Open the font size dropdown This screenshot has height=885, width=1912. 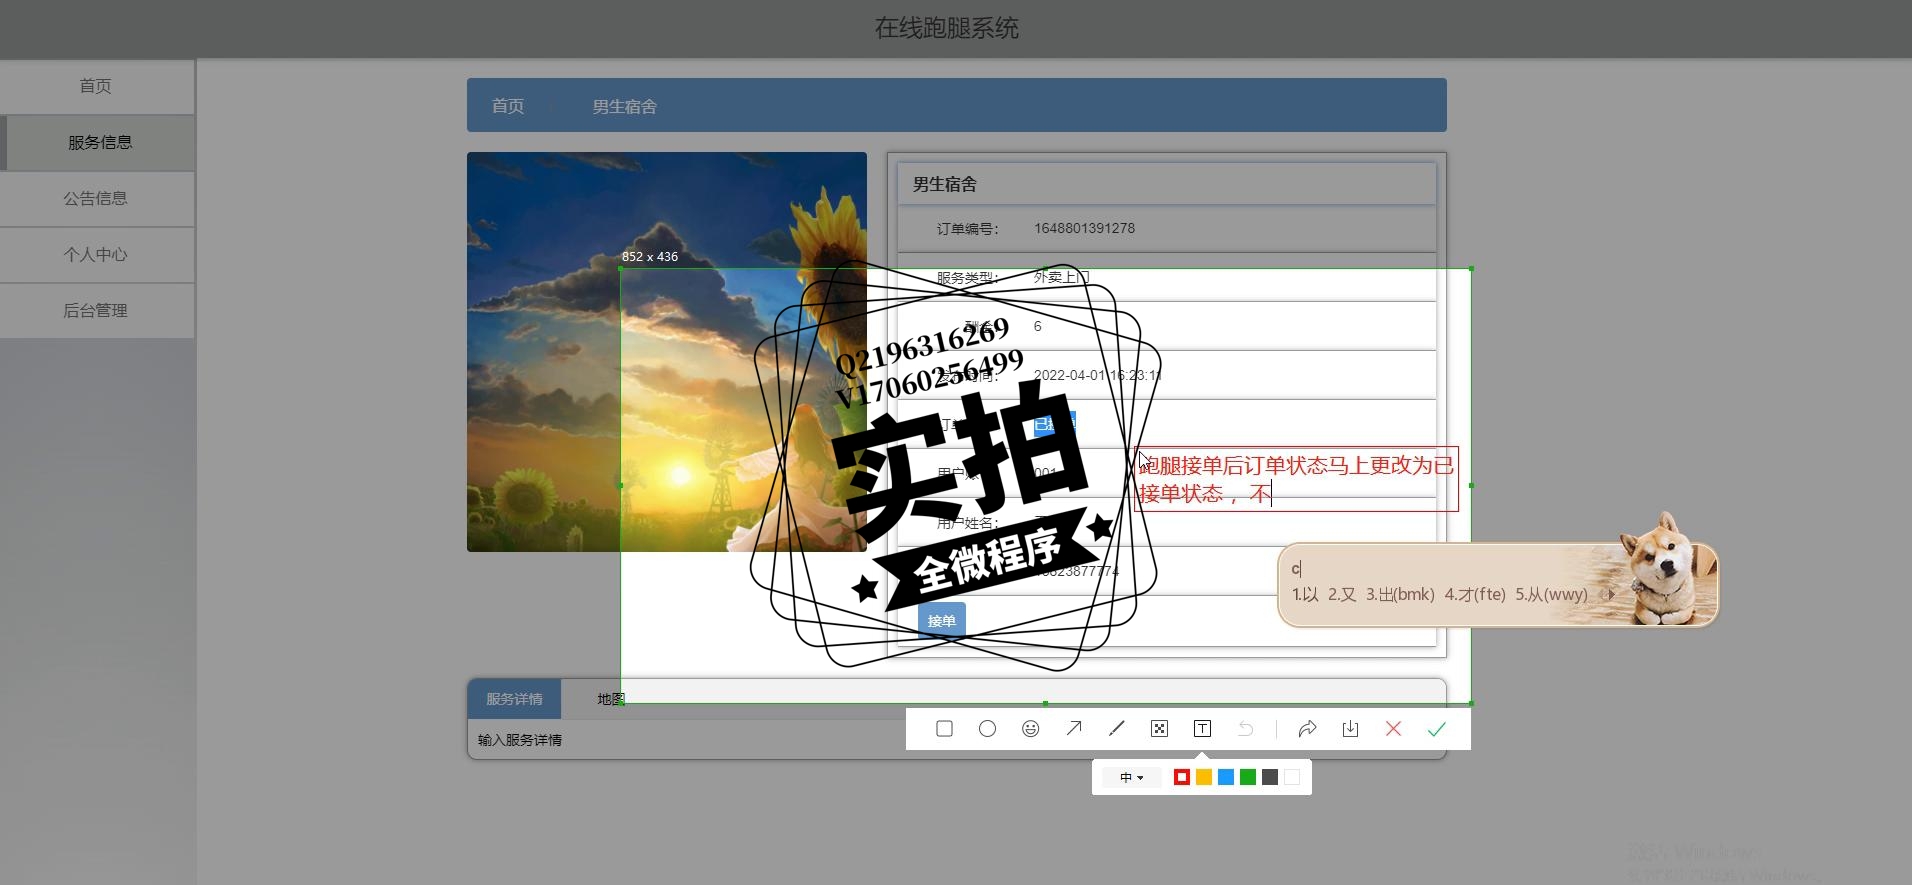point(1131,777)
